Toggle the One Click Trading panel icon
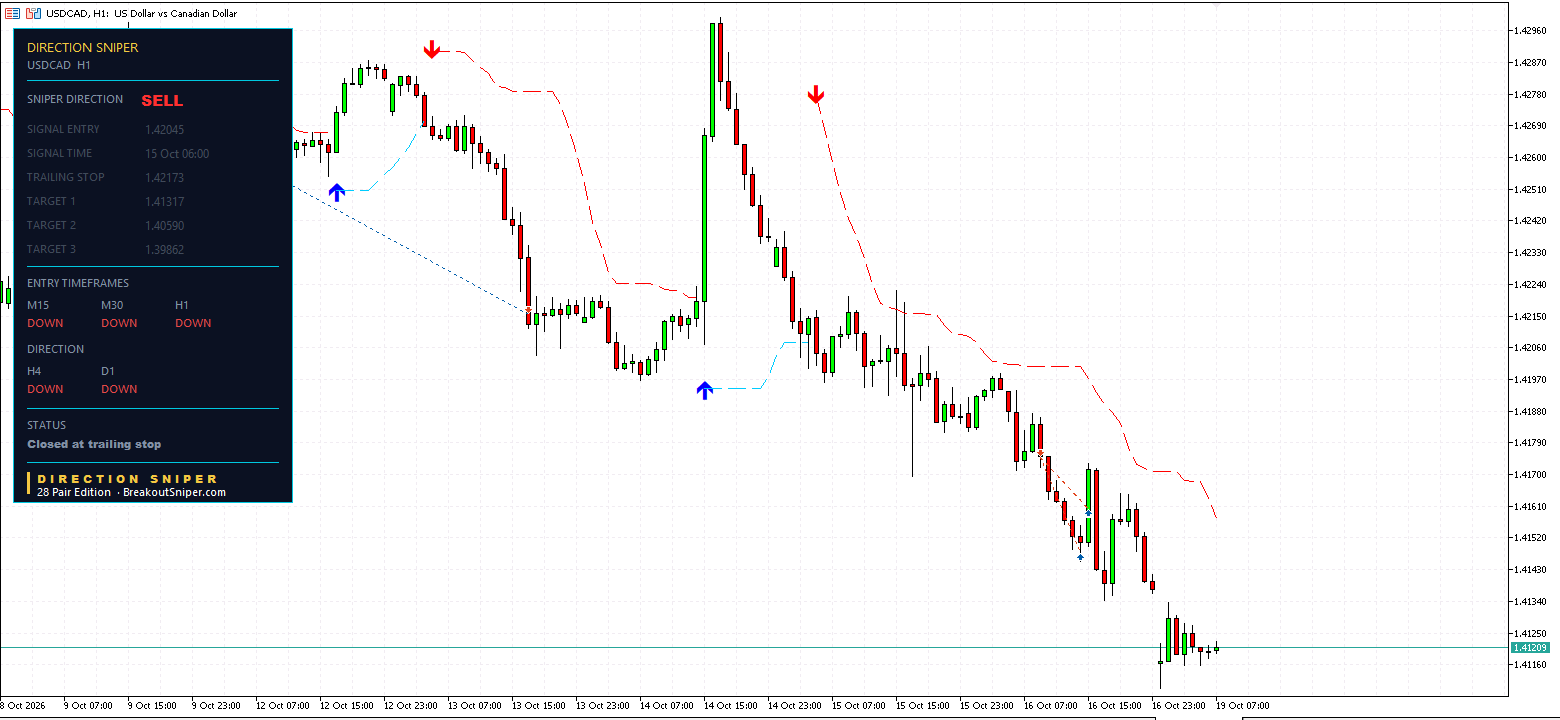1560x720 pixels. 34,13
